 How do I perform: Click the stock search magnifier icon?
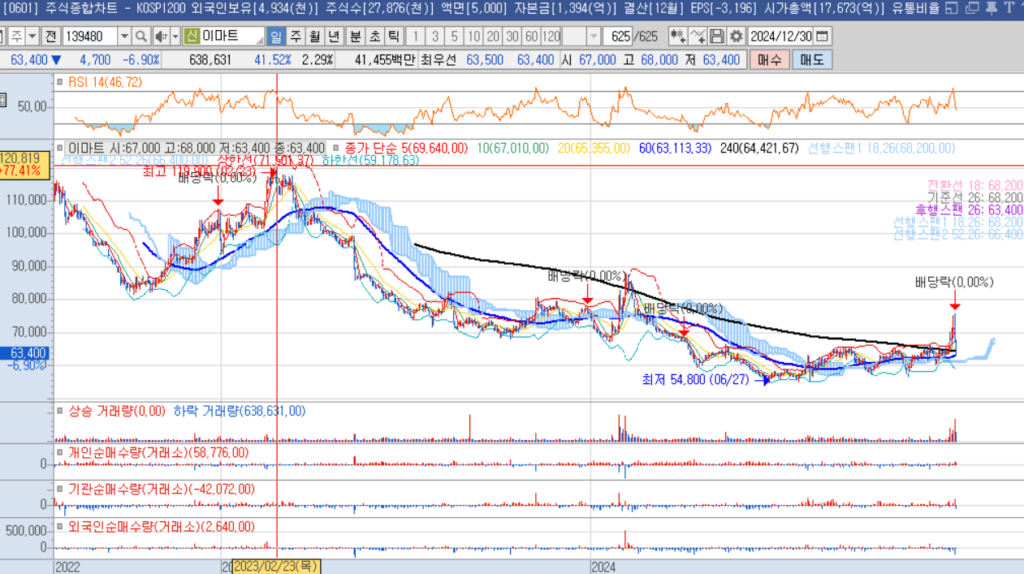pos(142,37)
